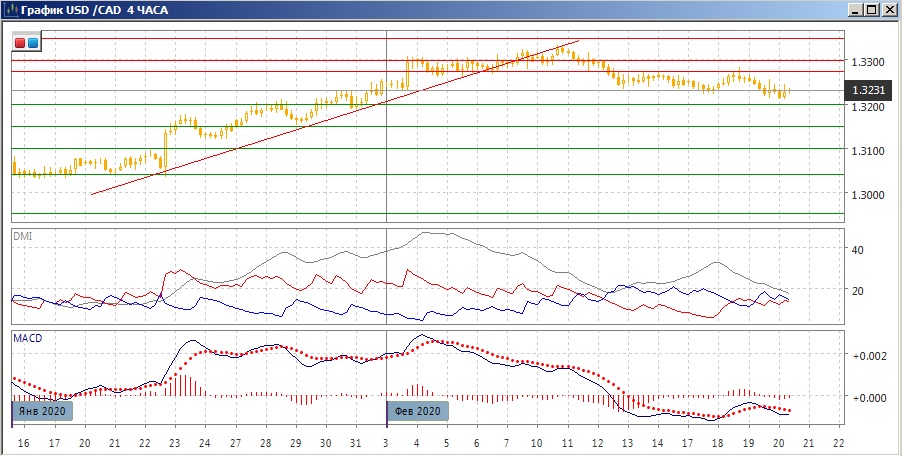902x456 pixels.
Task: Minimize the USD/CAD chart window
Action: pos(857,10)
